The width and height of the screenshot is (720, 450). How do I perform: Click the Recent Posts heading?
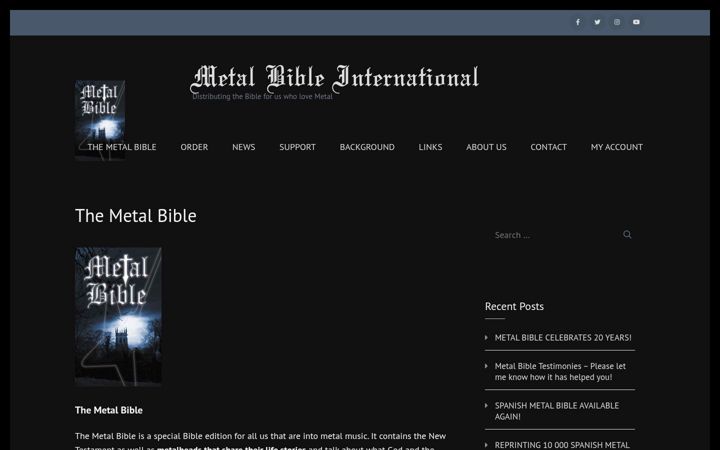[514, 306]
